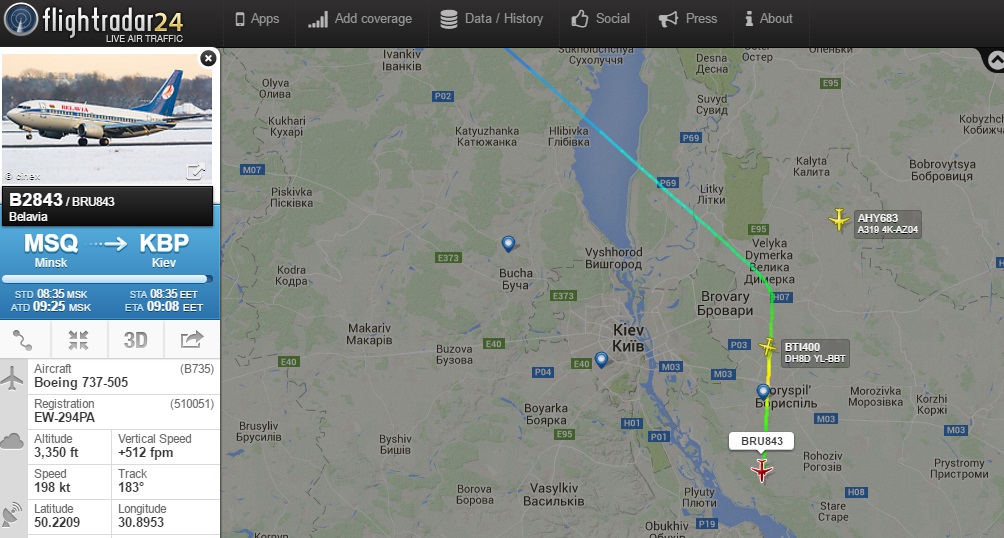Open the aircraft photo link icon

195,172
